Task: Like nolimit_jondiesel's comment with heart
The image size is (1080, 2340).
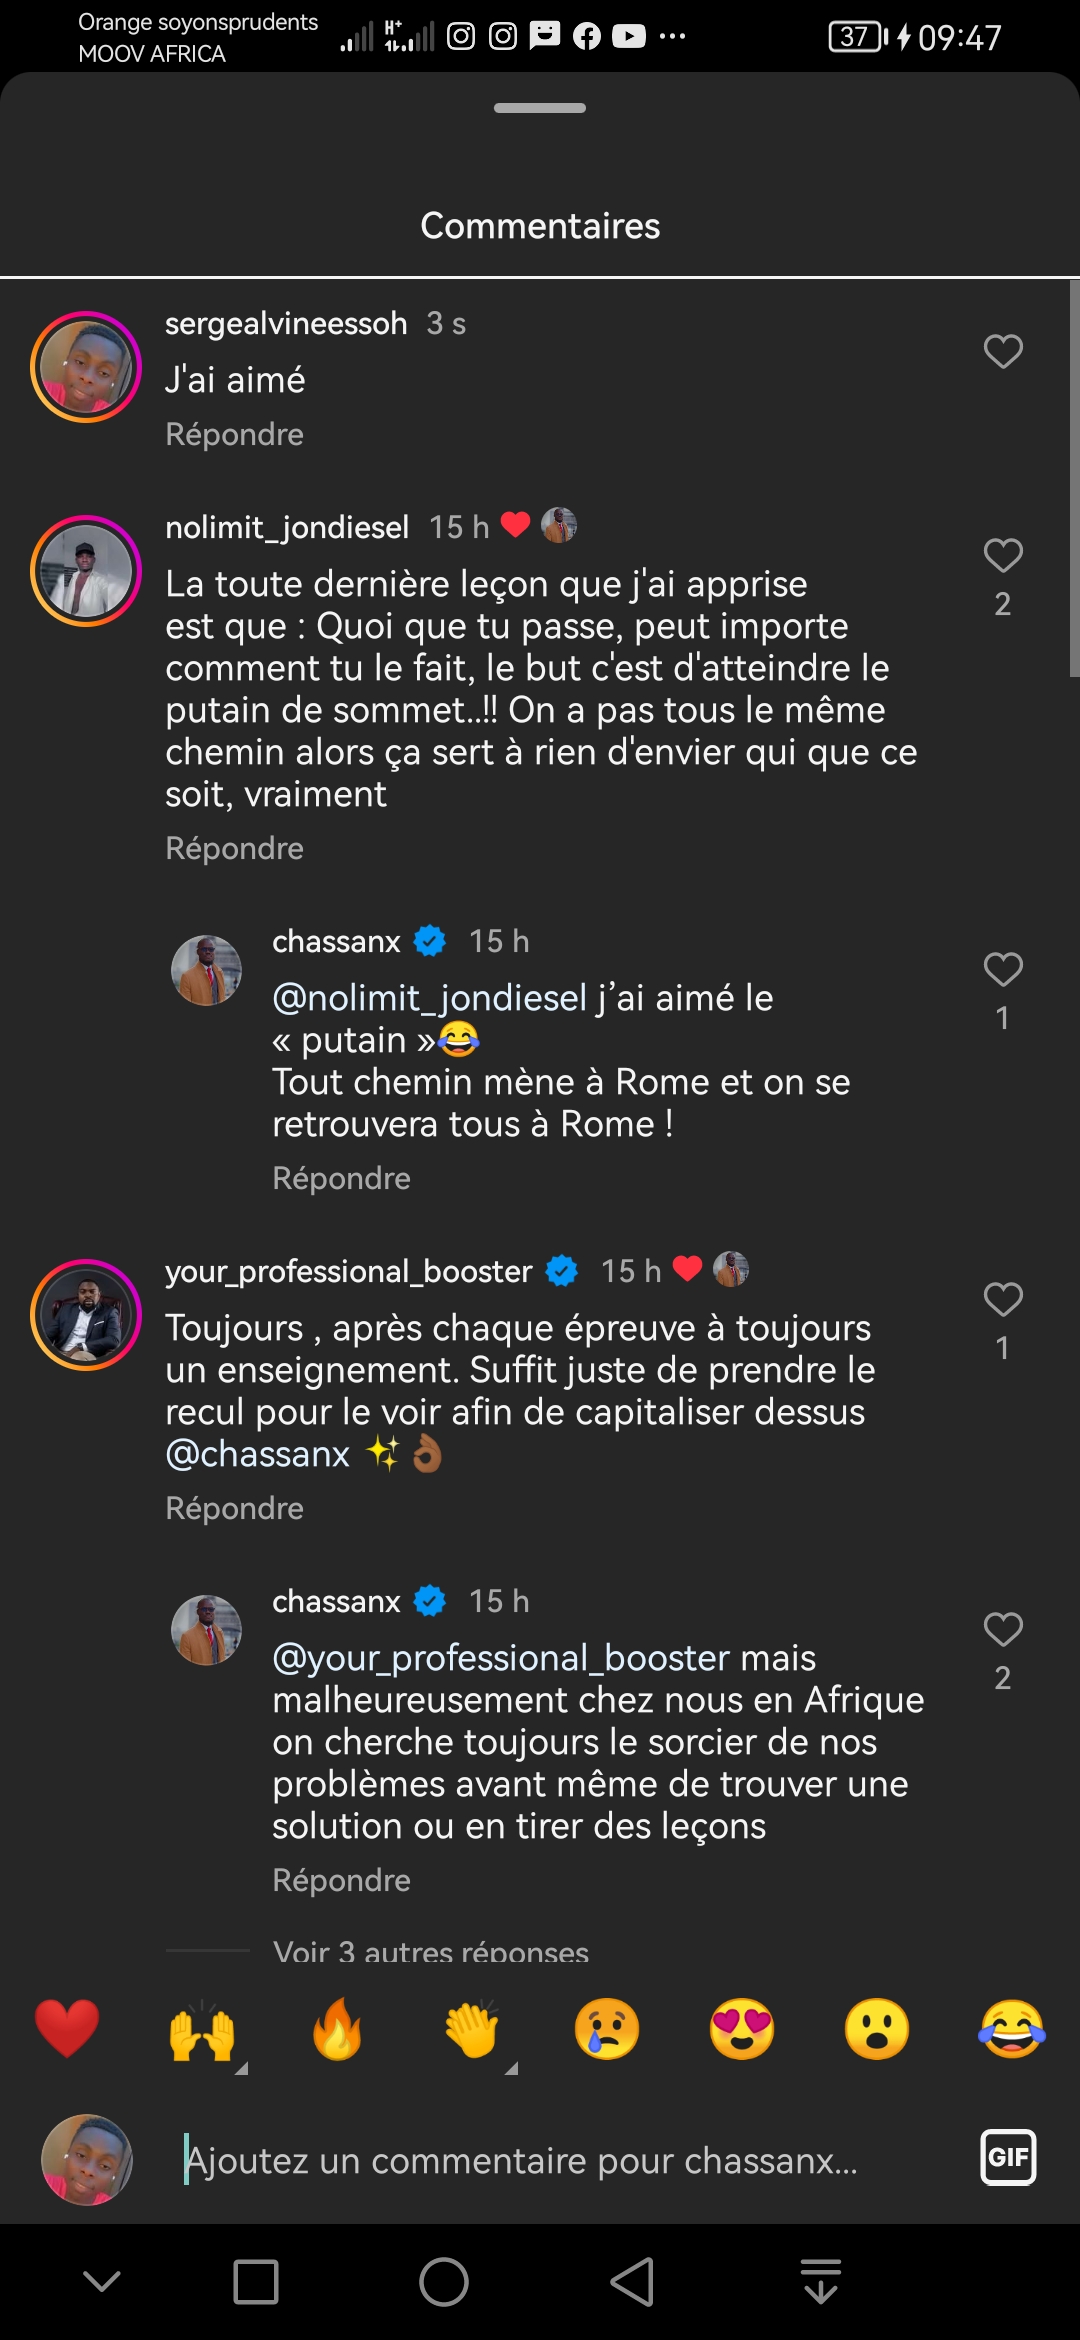Action: pos(1003,556)
